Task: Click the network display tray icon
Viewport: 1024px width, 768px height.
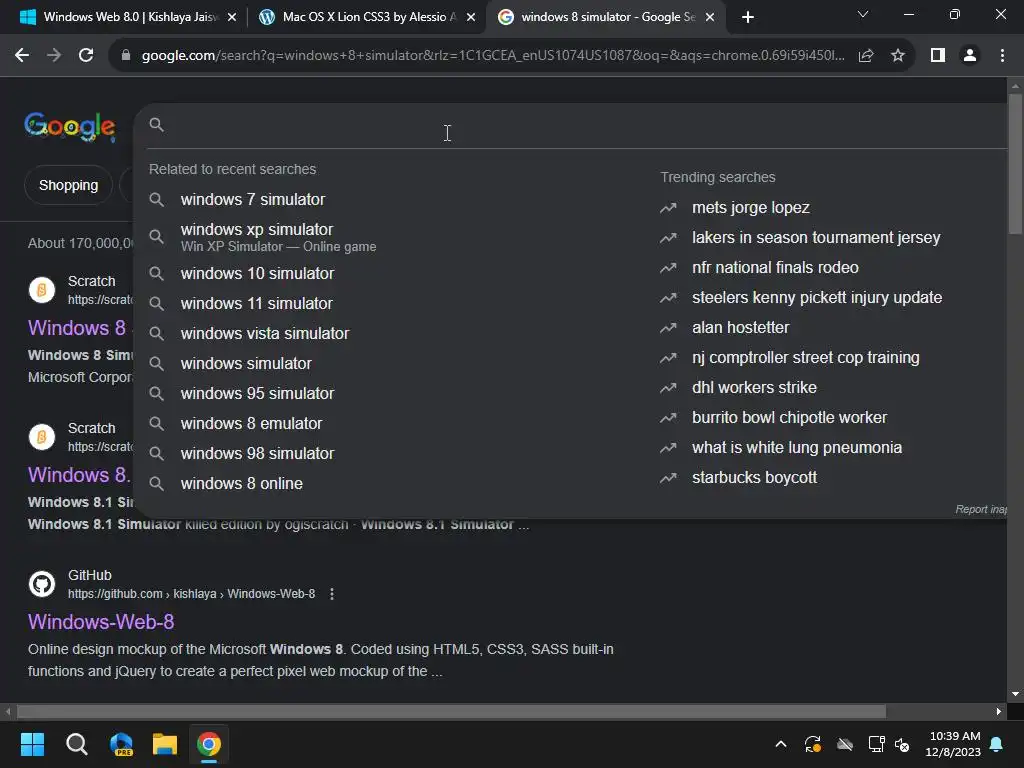Action: pyautogui.click(x=876, y=744)
